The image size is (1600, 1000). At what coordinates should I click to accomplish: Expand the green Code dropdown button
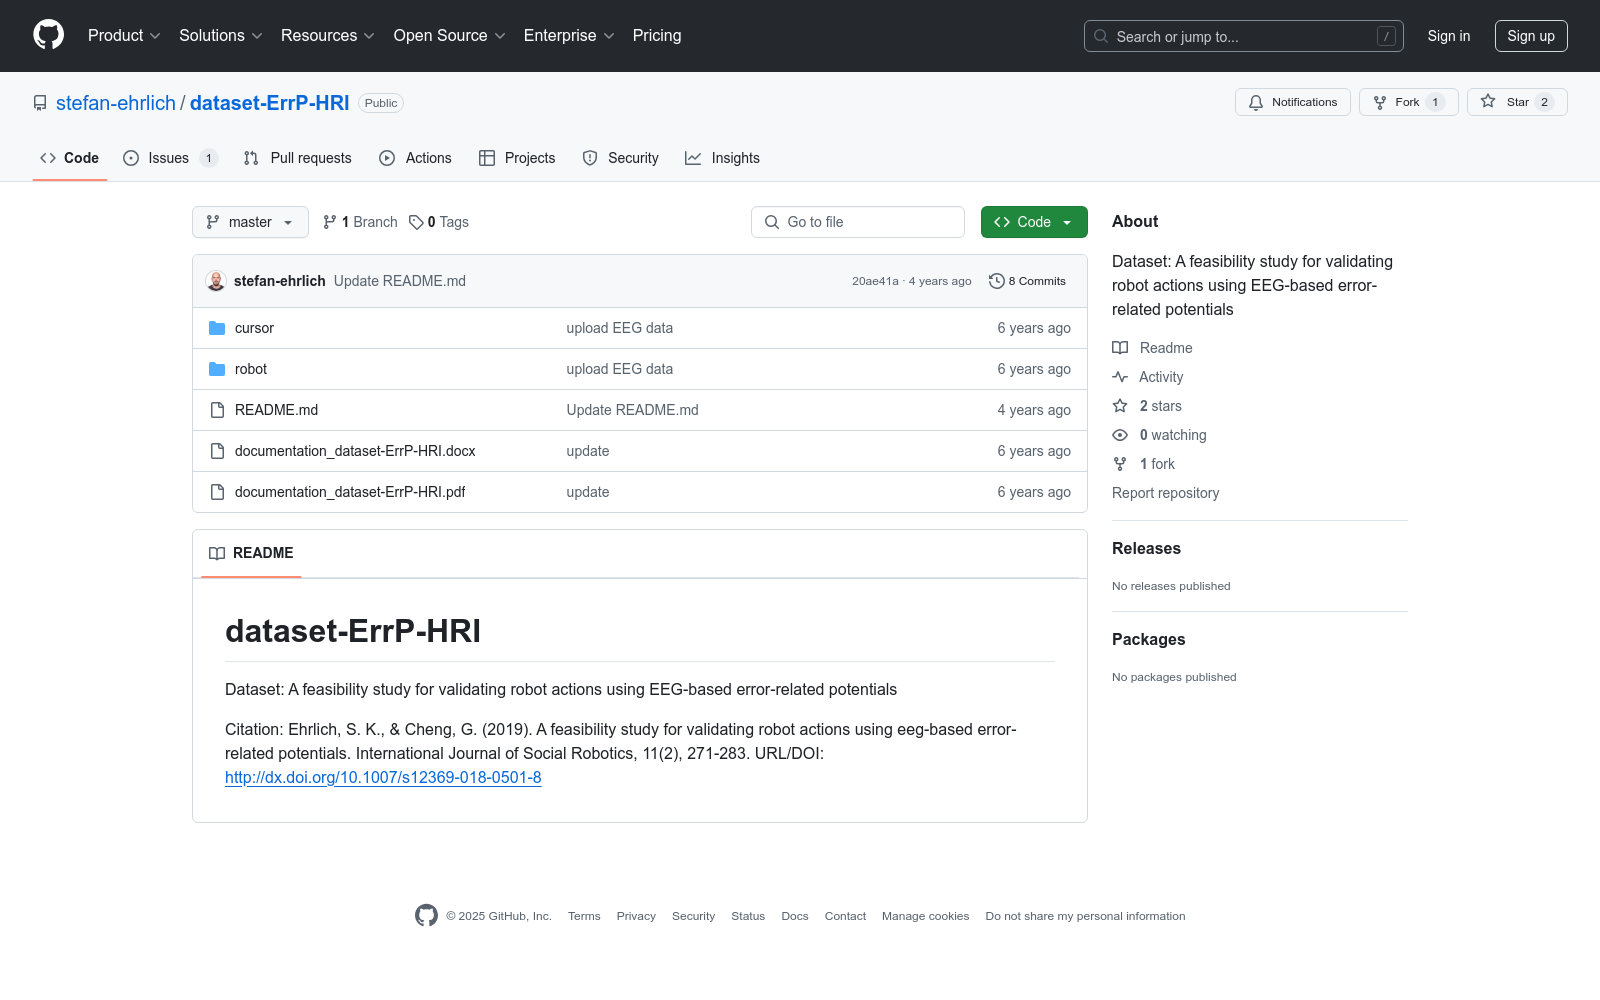[1034, 222]
